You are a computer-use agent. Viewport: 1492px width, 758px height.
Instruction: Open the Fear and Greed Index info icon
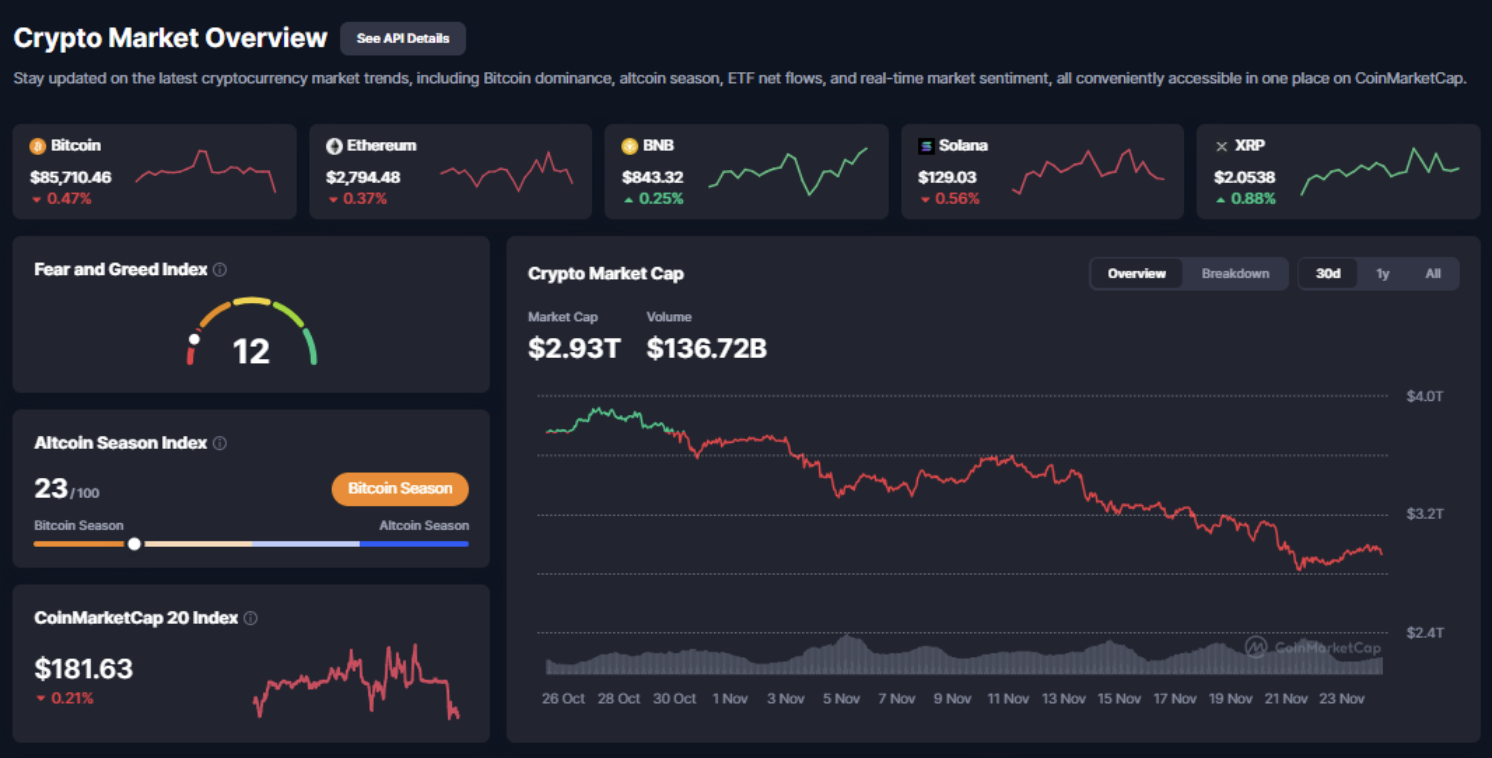220,269
